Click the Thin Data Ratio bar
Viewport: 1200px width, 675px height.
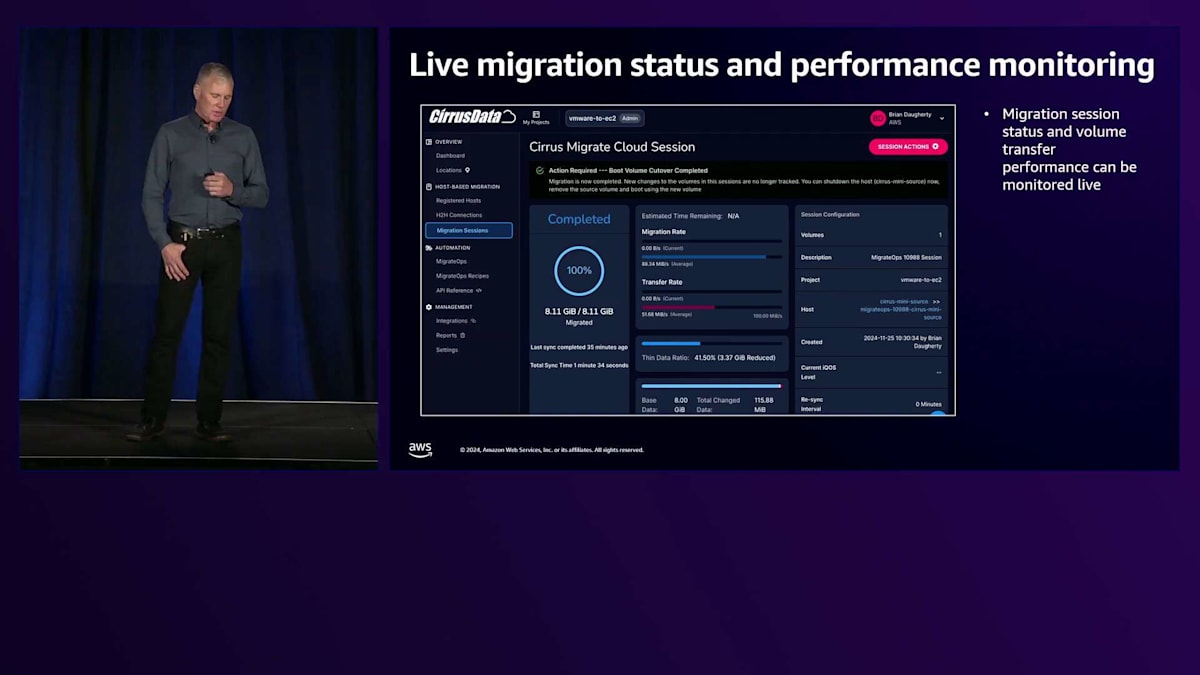coord(711,343)
